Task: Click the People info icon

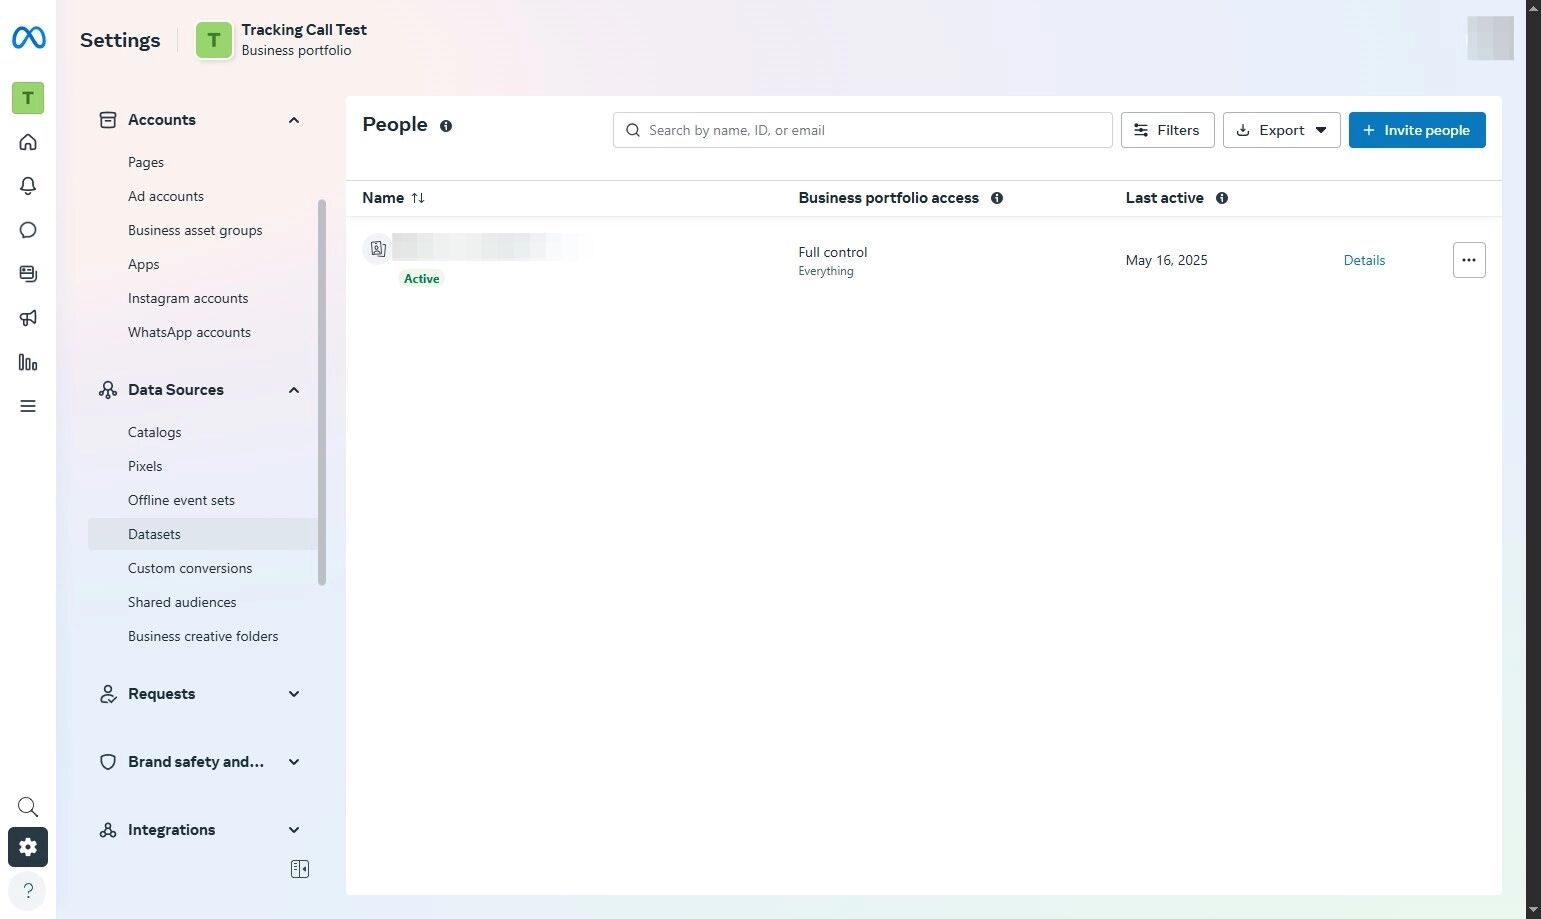Action: (446, 126)
